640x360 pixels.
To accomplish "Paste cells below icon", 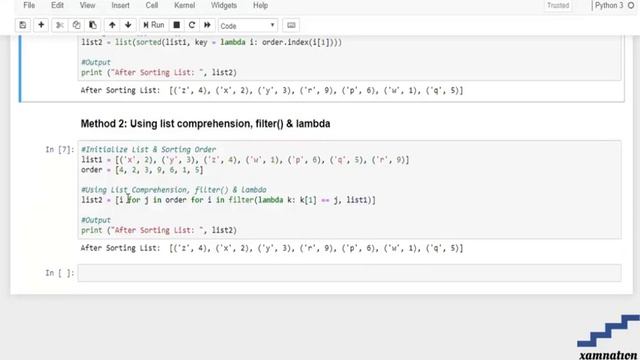I will click(x=93, y=25).
